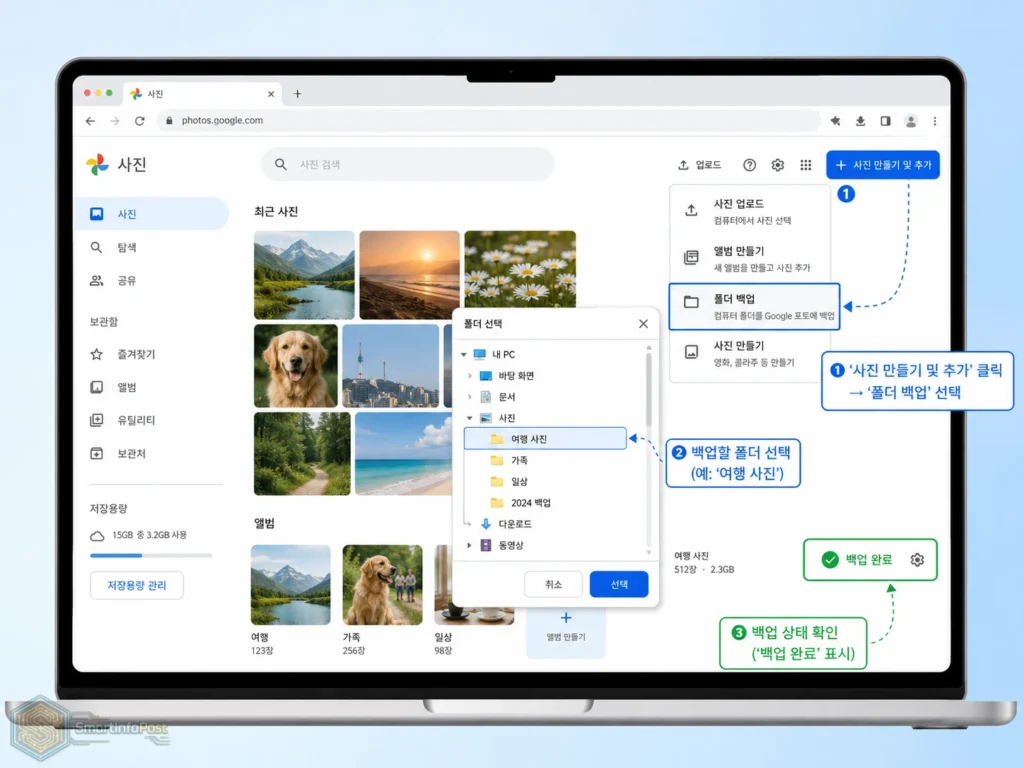
Task: Click the browser back arrow
Action: (91, 121)
